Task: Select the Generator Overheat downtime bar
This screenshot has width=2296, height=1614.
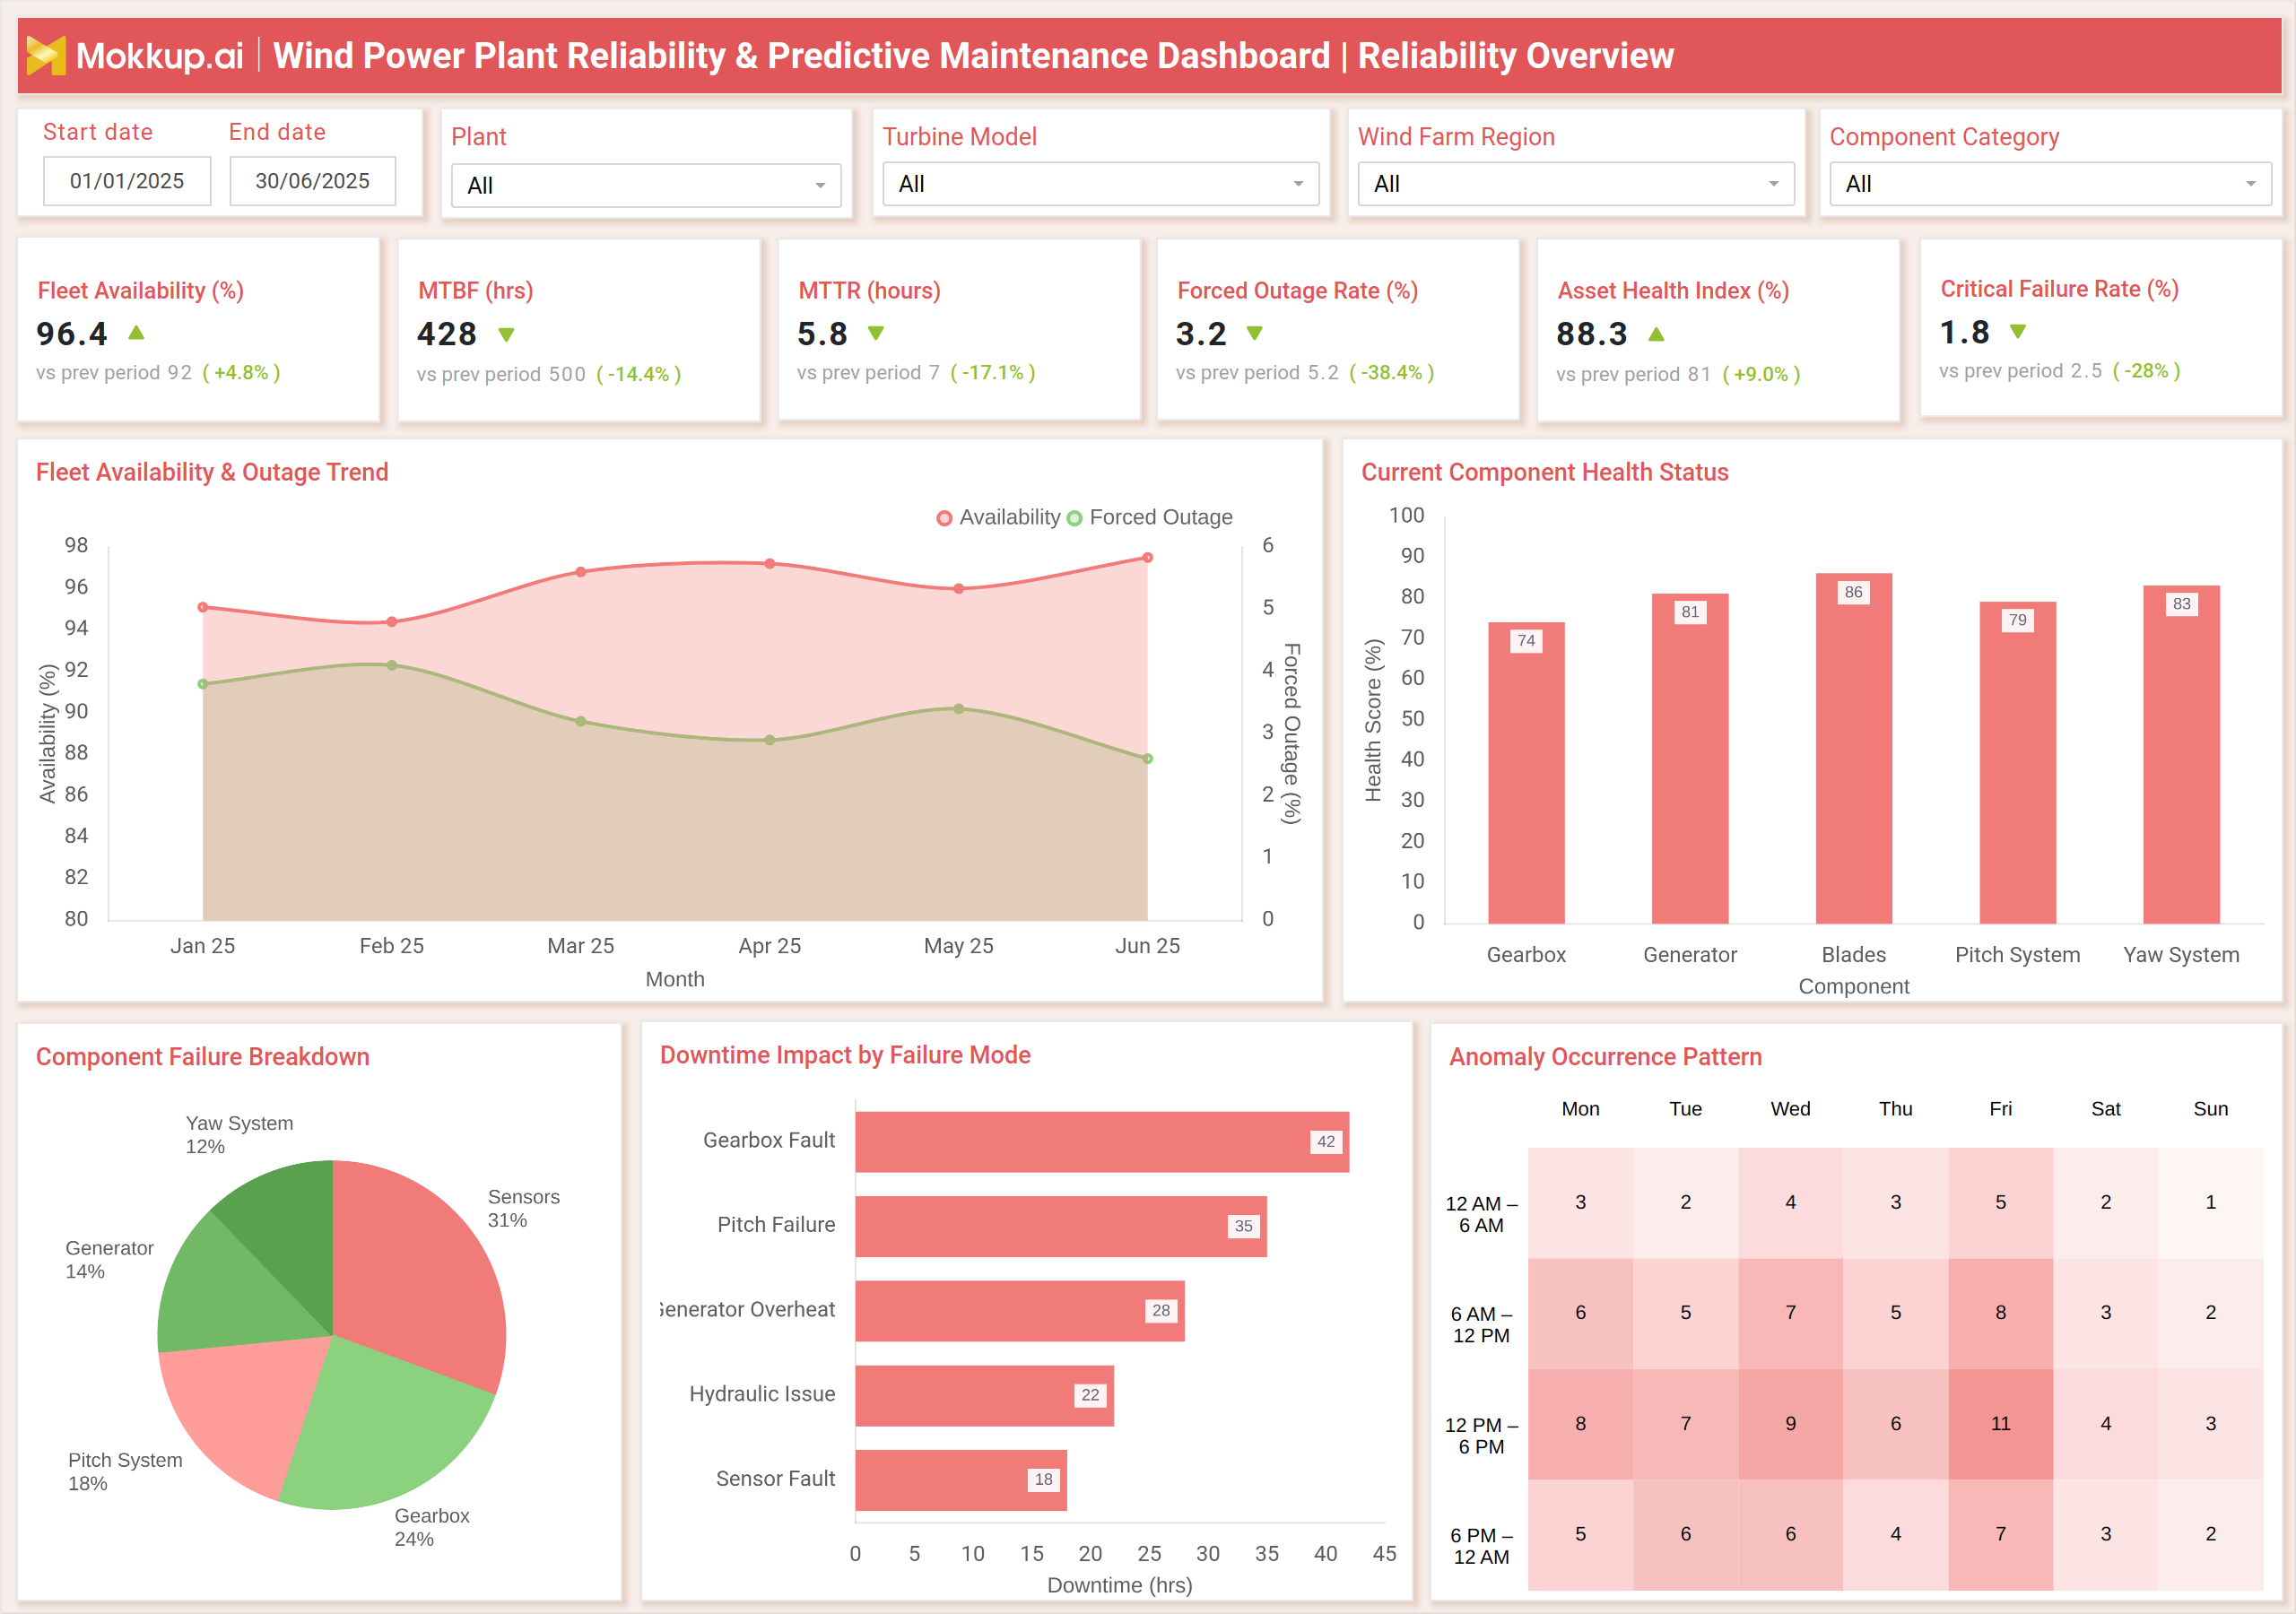Action: (1020, 1311)
